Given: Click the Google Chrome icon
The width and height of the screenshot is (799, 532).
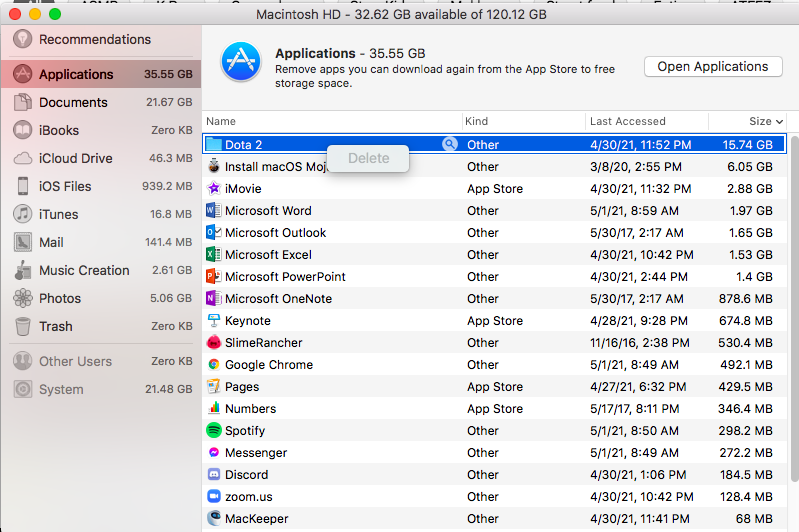Looking at the screenshot, I should [x=214, y=364].
